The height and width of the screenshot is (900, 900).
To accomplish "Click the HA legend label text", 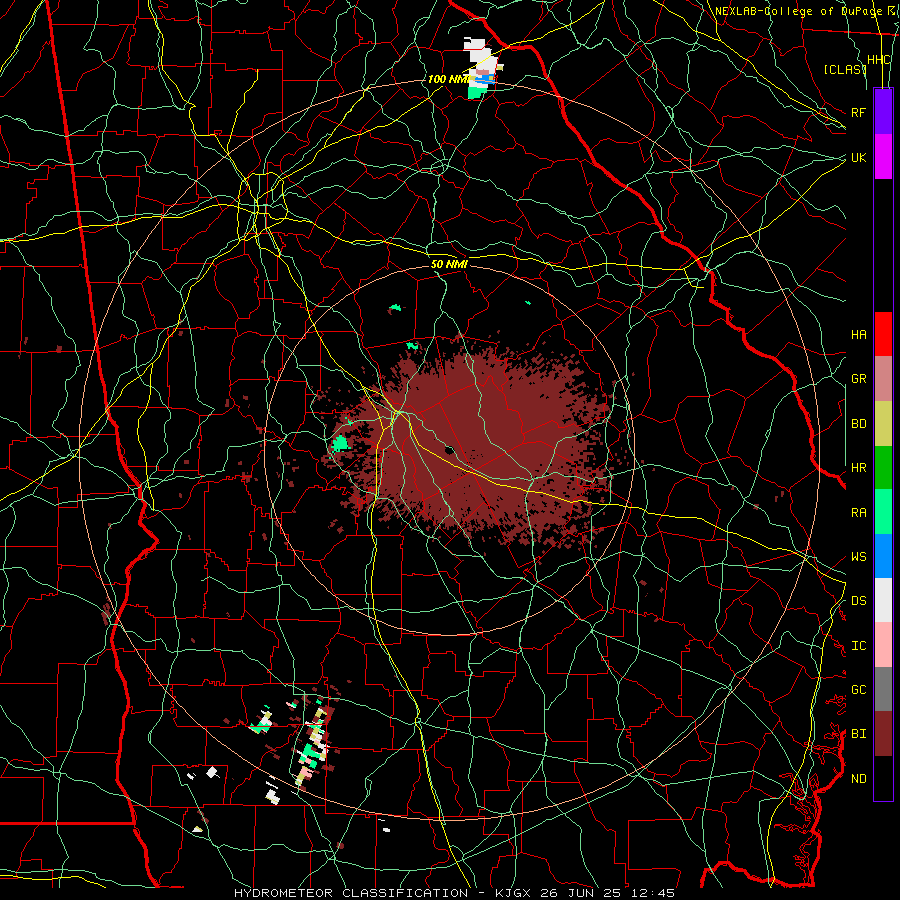I will coord(858,335).
